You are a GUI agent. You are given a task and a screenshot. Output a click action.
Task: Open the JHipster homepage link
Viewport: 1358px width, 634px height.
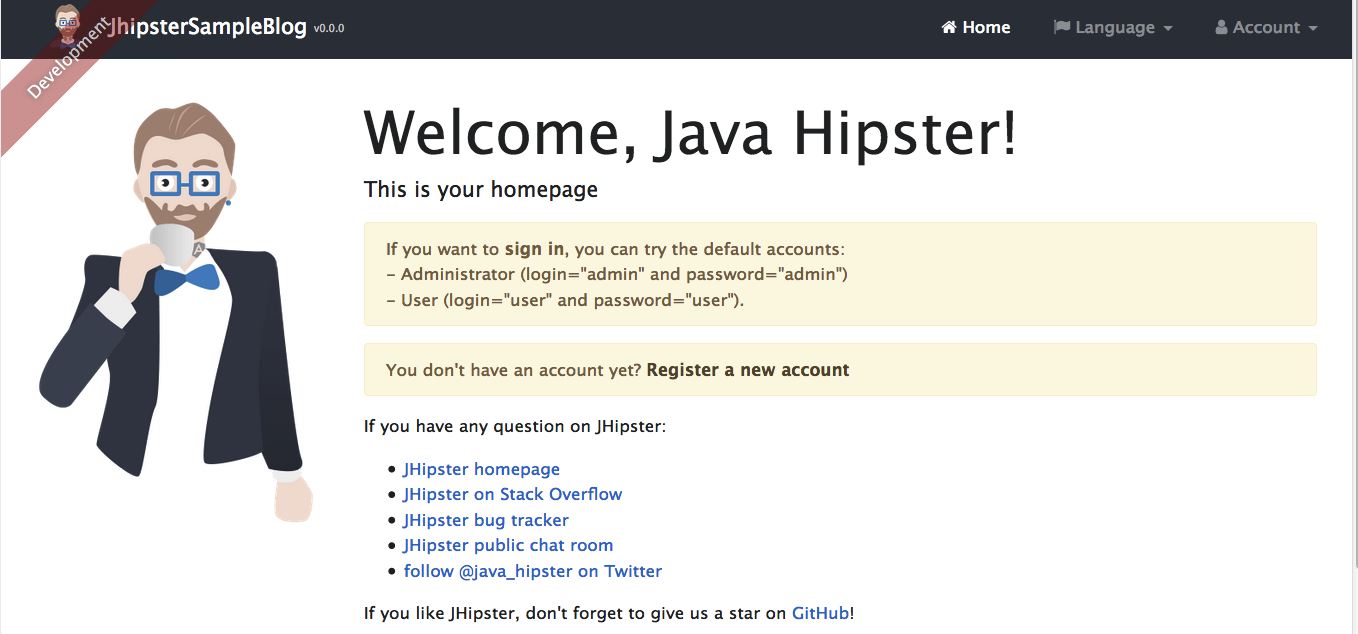tap(481, 469)
